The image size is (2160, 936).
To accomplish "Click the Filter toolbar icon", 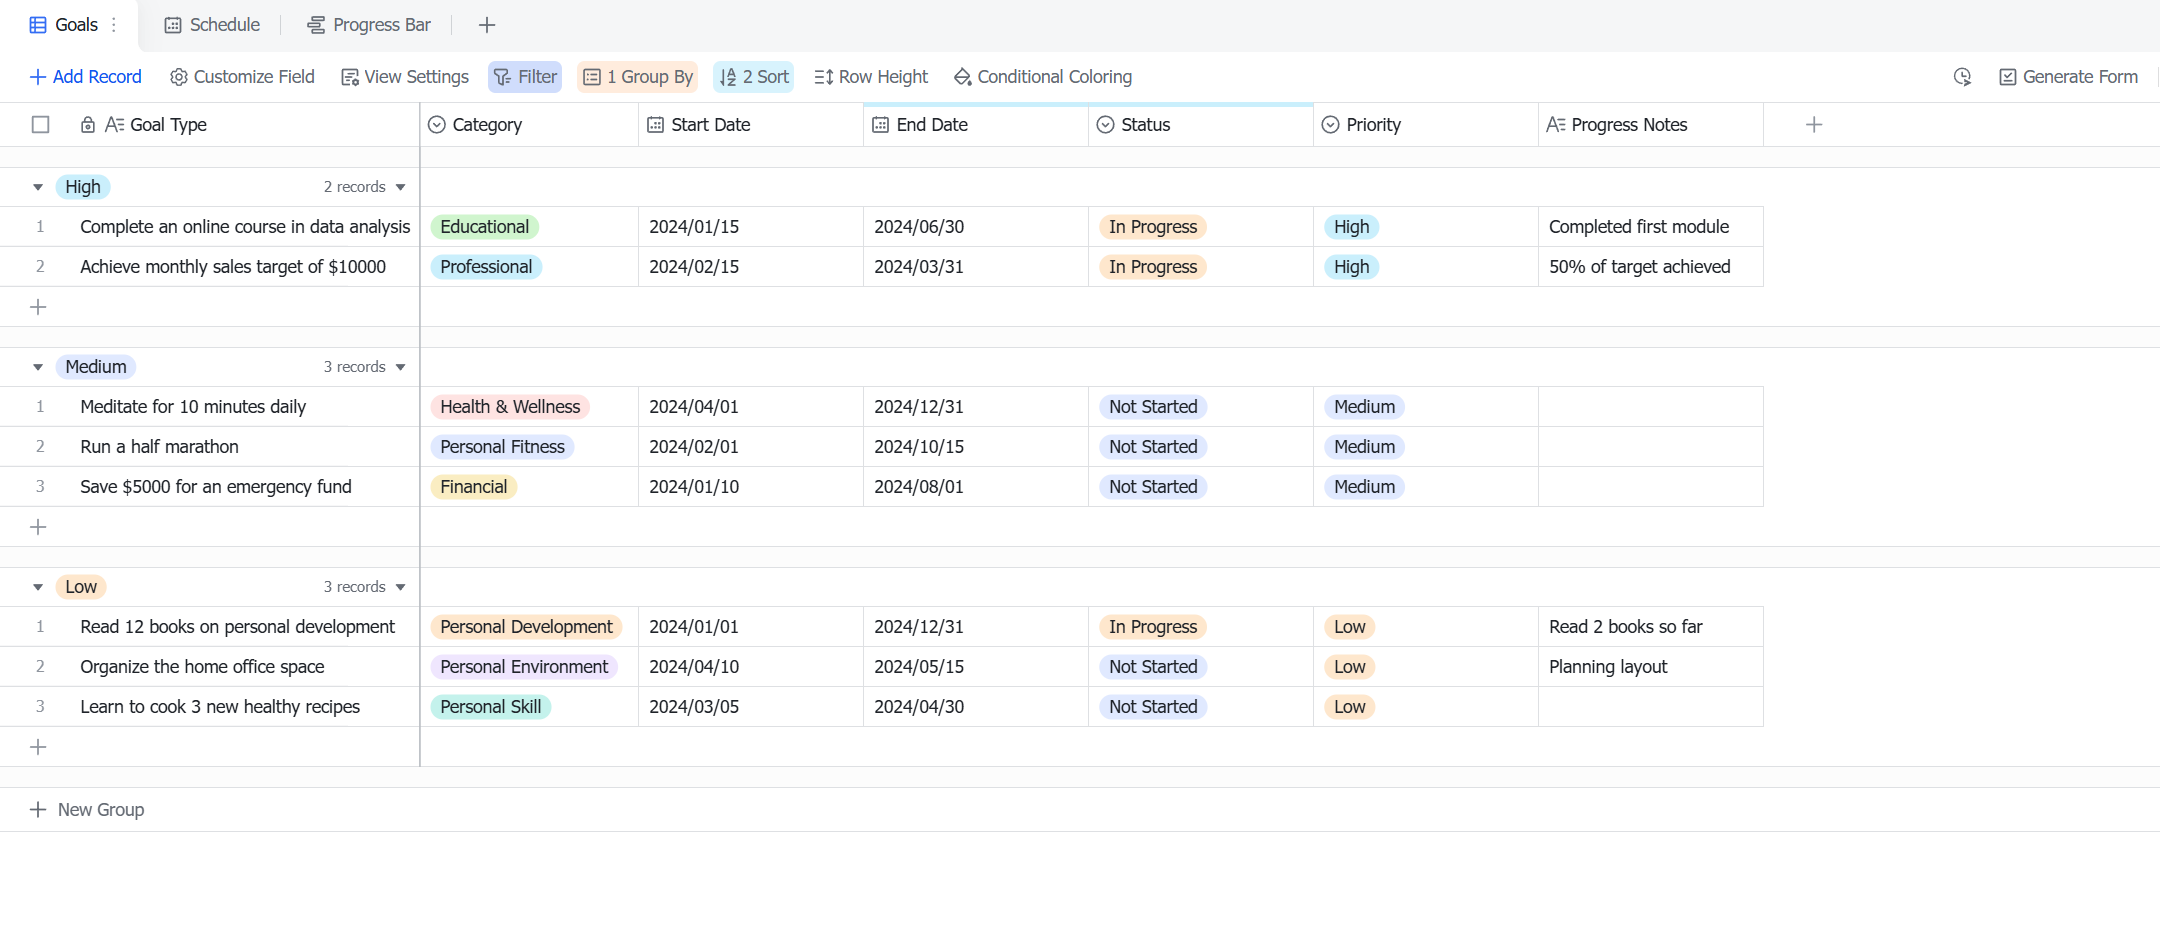I will click(x=502, y=77).
